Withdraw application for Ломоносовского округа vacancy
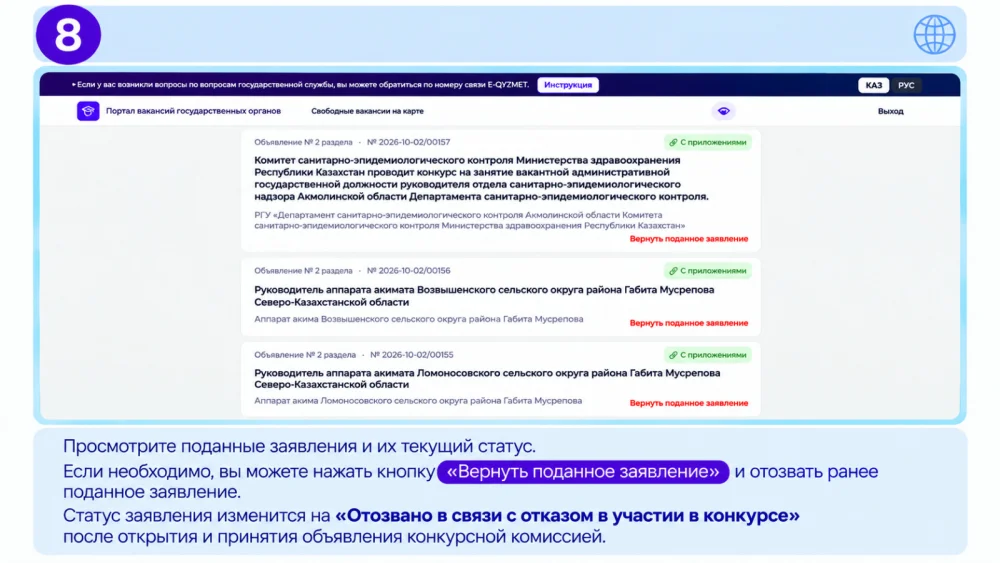The height and width of the screenshot is (563, 1000). coord(689,403)
